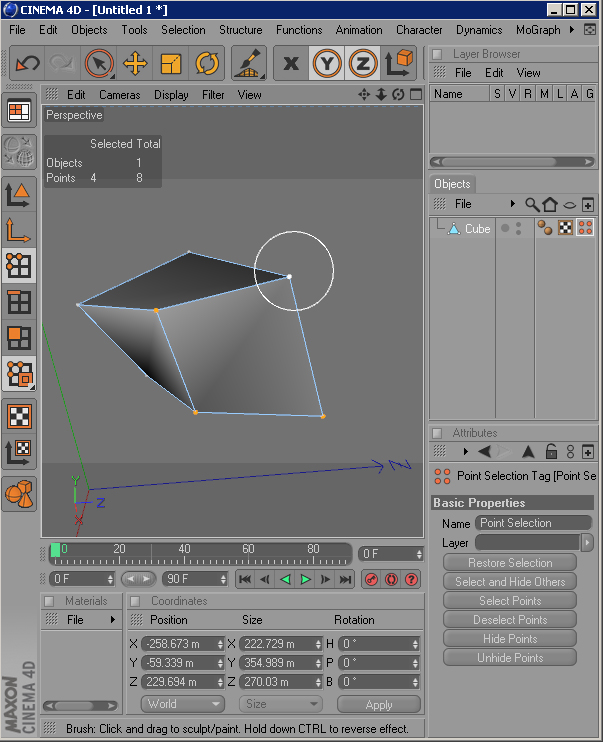Image resolution: width=603 pixels, height=742 pixels.
Task: Activate the Brush sculpt tool
Action: pyautogui.click(x=249, y=63)
